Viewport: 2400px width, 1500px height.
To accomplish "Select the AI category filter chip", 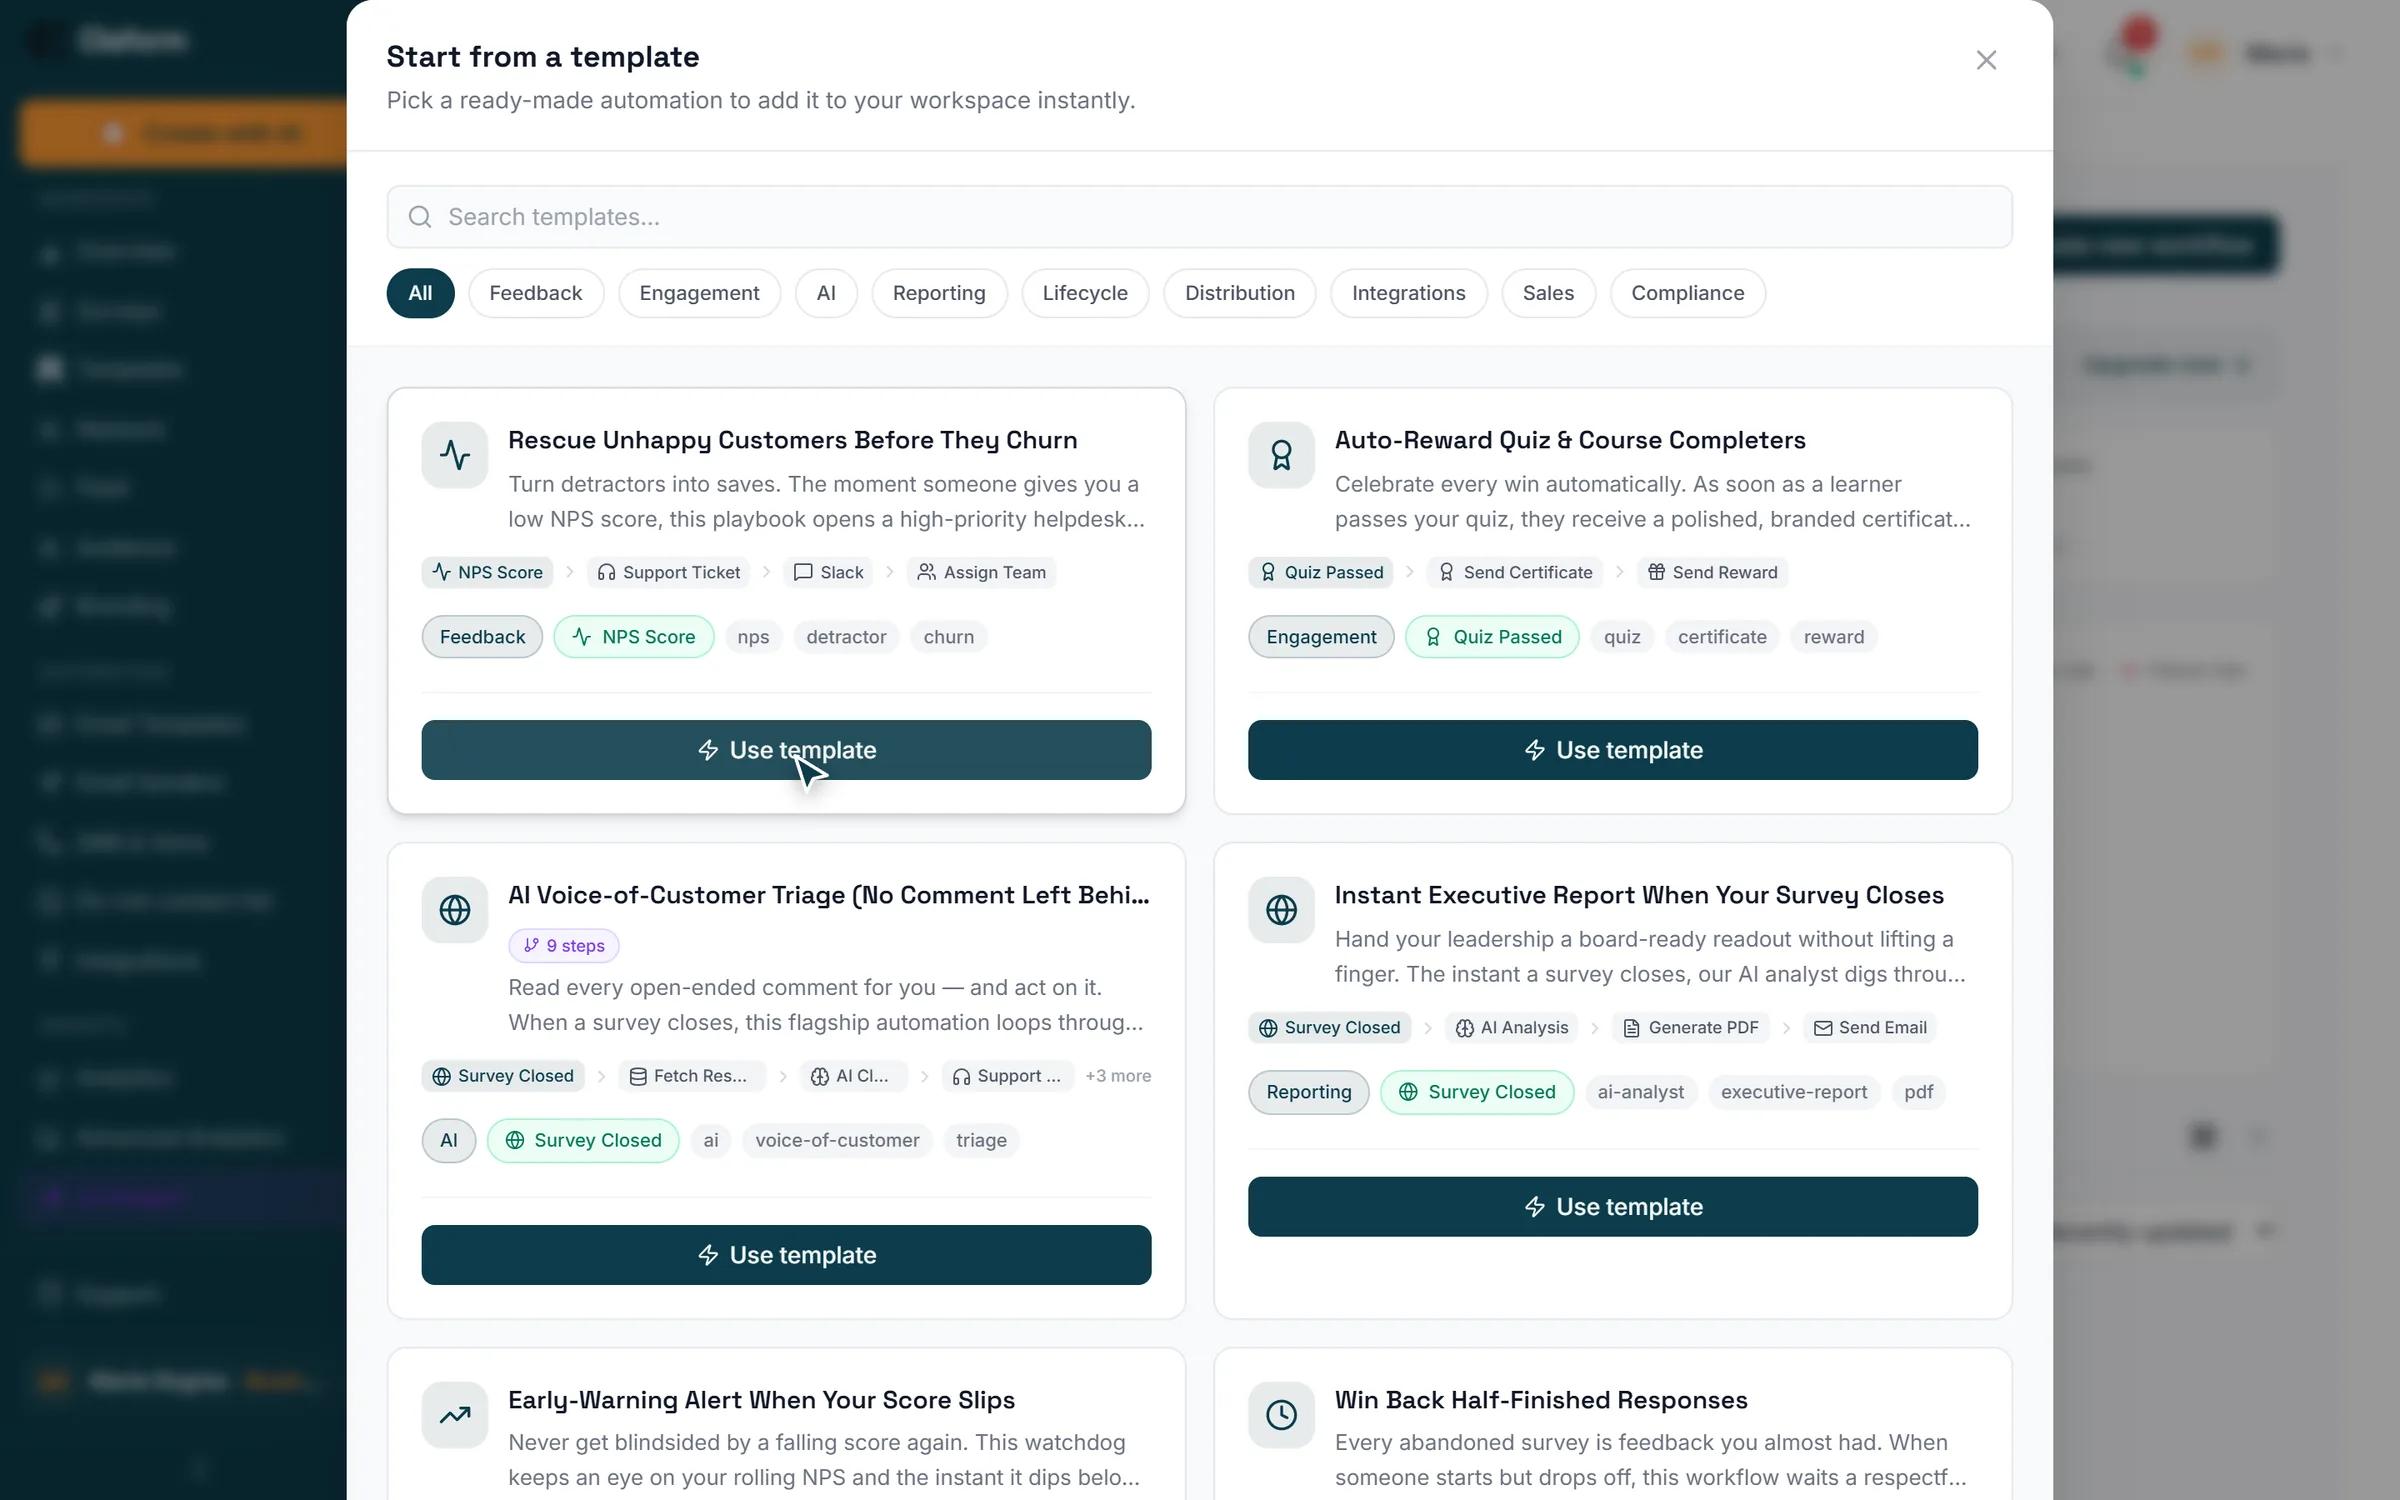I will [826, 293].
